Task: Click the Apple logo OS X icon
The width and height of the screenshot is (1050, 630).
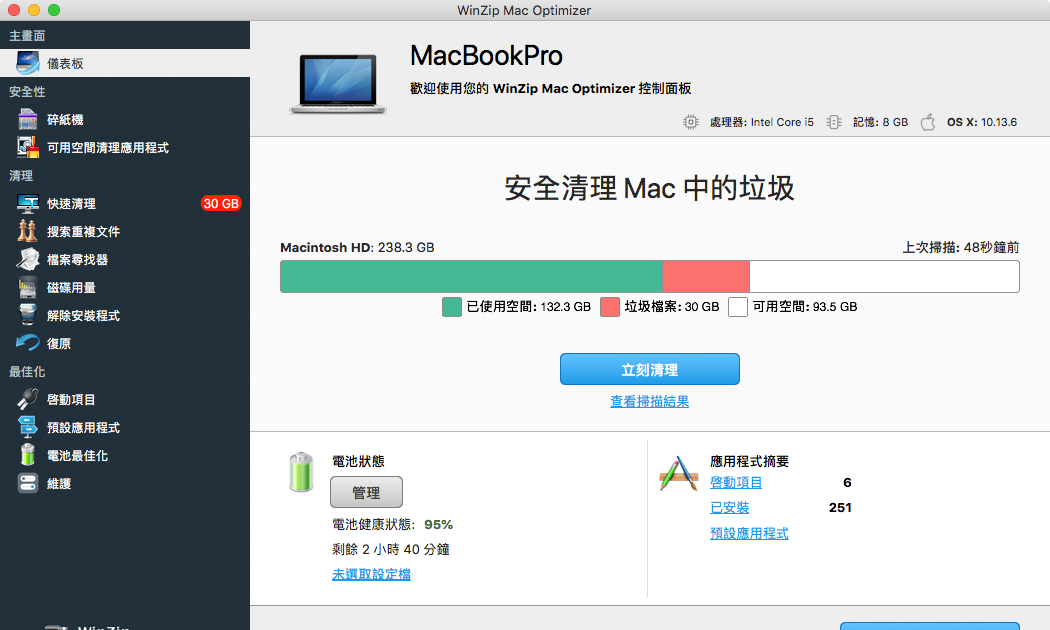Action: [x=927, y=122]
